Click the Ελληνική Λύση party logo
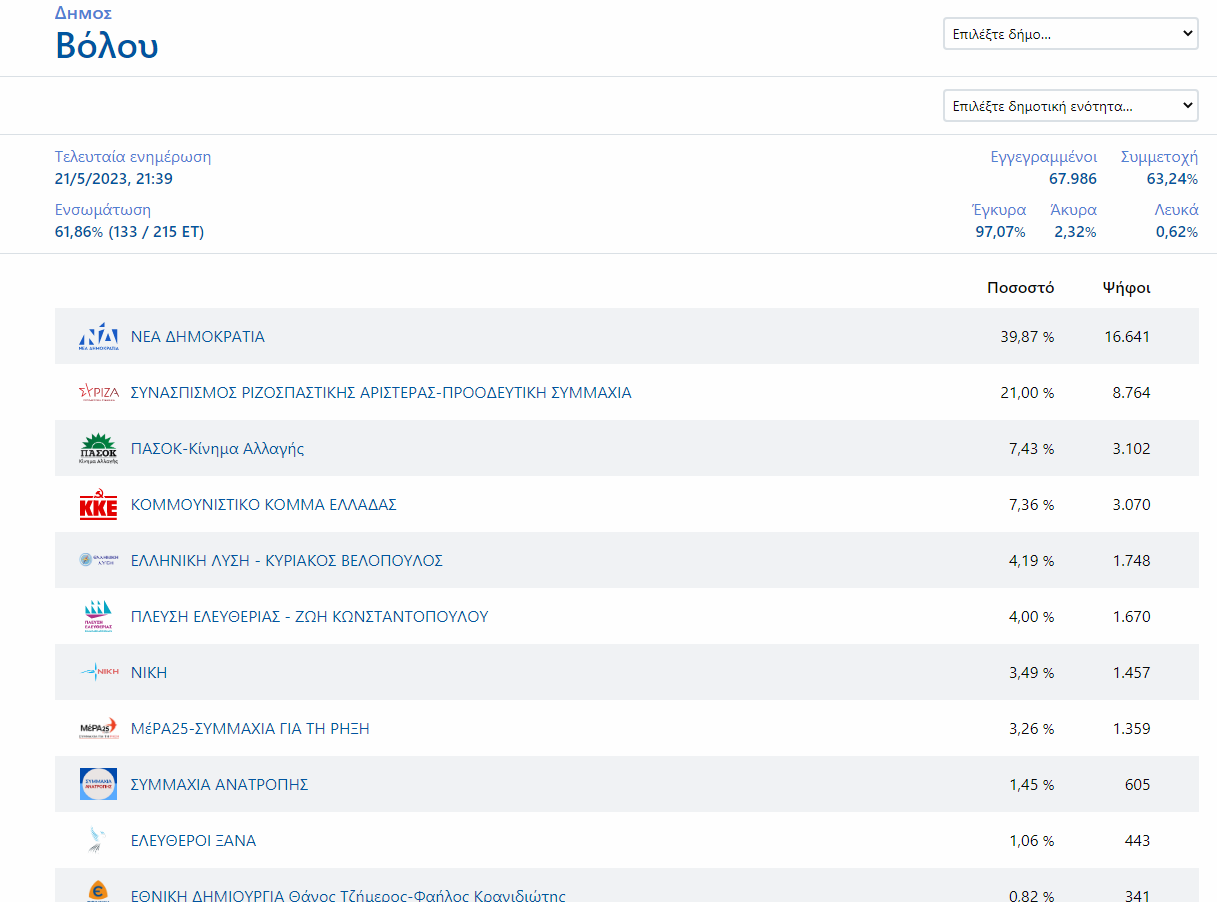Viewport: 1217px width, 902px height. (x=98, y=561)
